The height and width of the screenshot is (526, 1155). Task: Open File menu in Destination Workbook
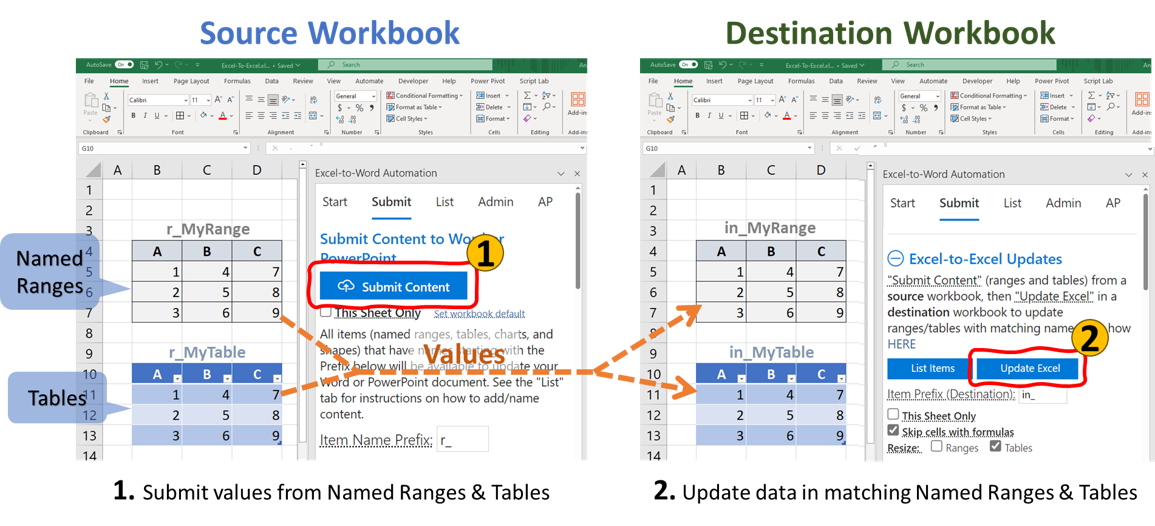tap(653, 81)
